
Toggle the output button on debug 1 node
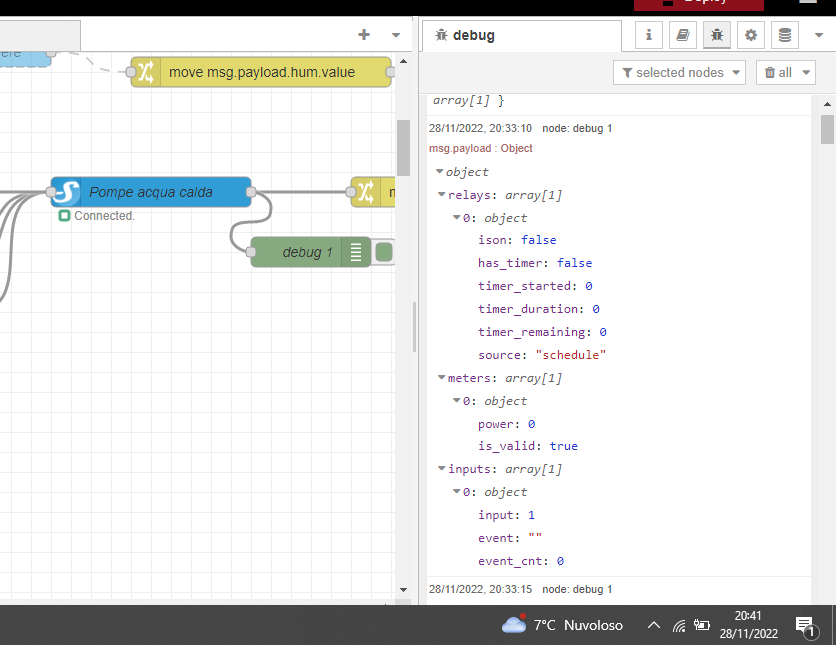pyautogui.click(x=382, y=252)
